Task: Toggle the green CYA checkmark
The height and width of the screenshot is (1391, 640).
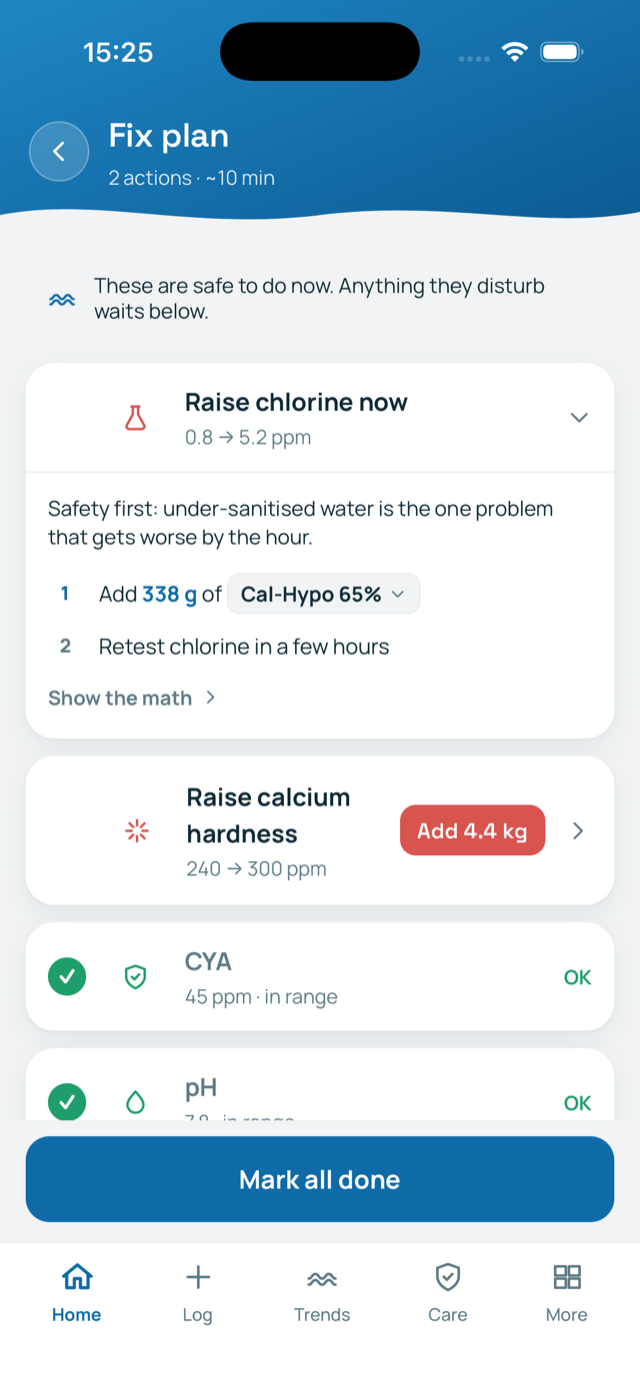Action: click(67, 977)
